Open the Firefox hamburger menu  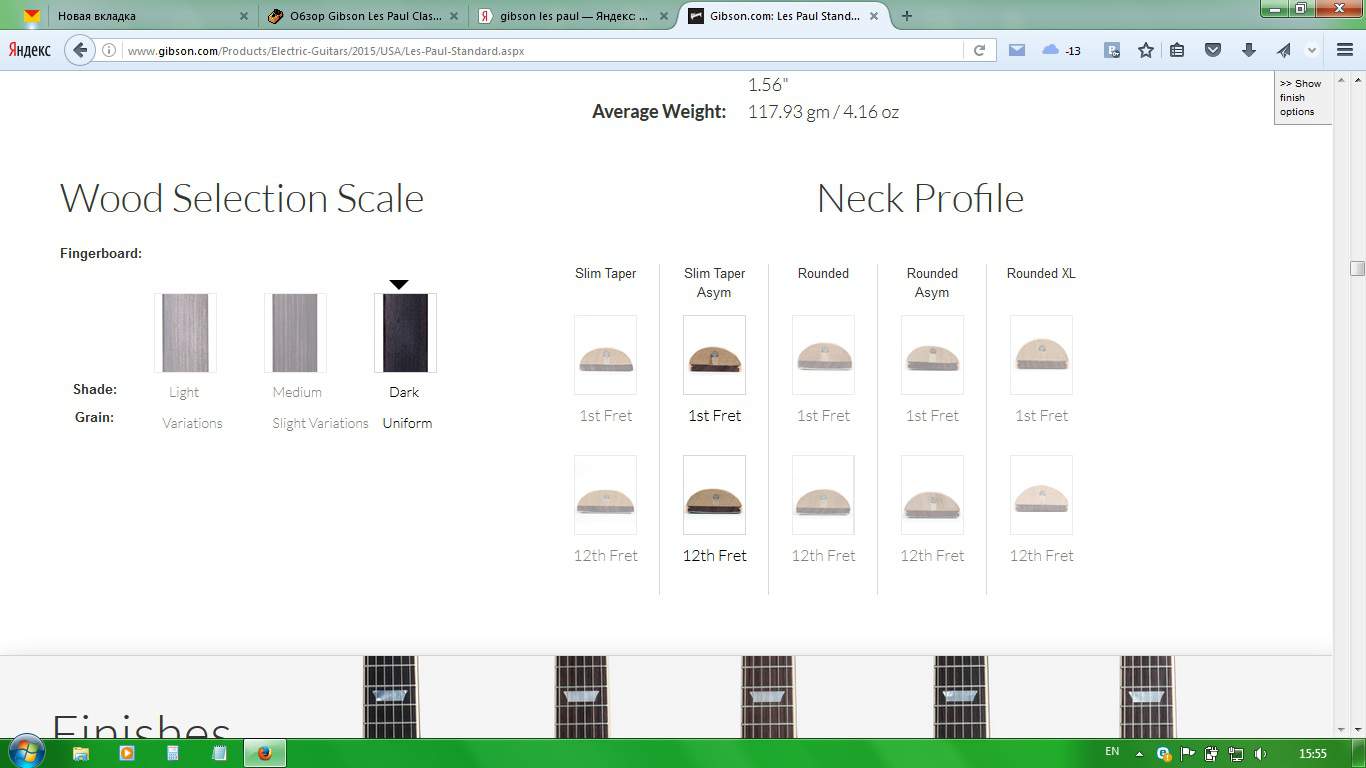(x=1345, y=50)
